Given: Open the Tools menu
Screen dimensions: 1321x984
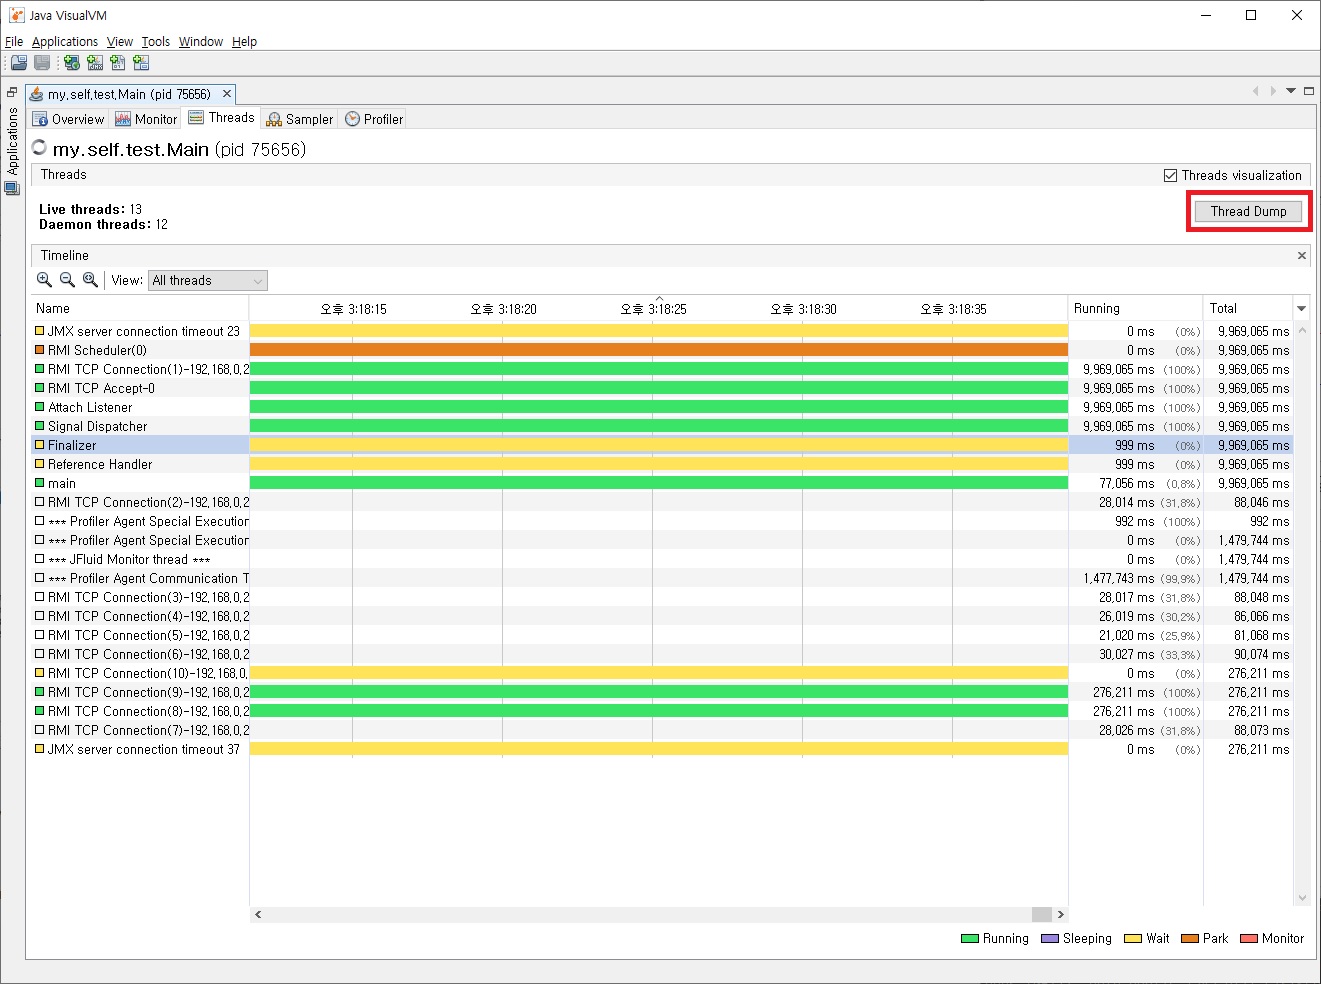Looking at the screenshot, I should click(156, 42).
